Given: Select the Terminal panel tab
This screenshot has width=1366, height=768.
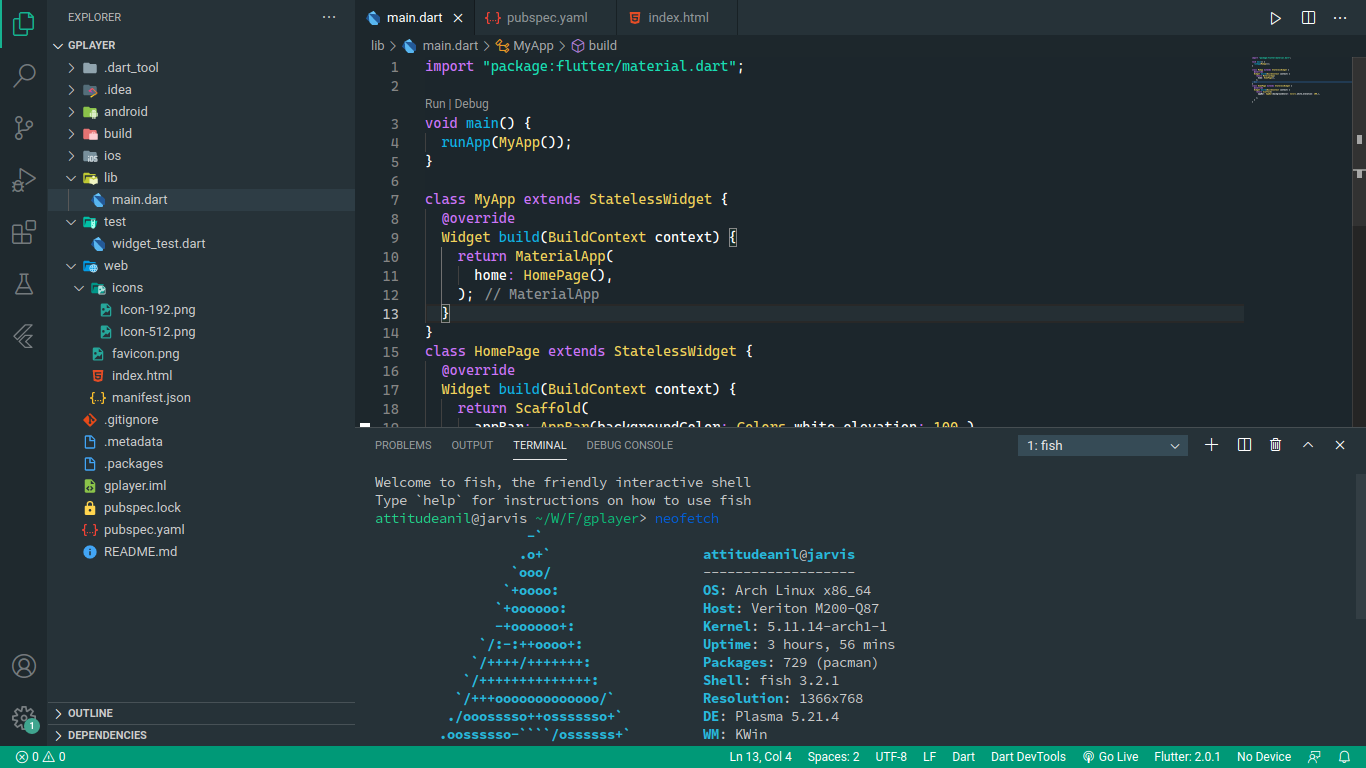Looking at the screenshot, I should click(540, 445).
